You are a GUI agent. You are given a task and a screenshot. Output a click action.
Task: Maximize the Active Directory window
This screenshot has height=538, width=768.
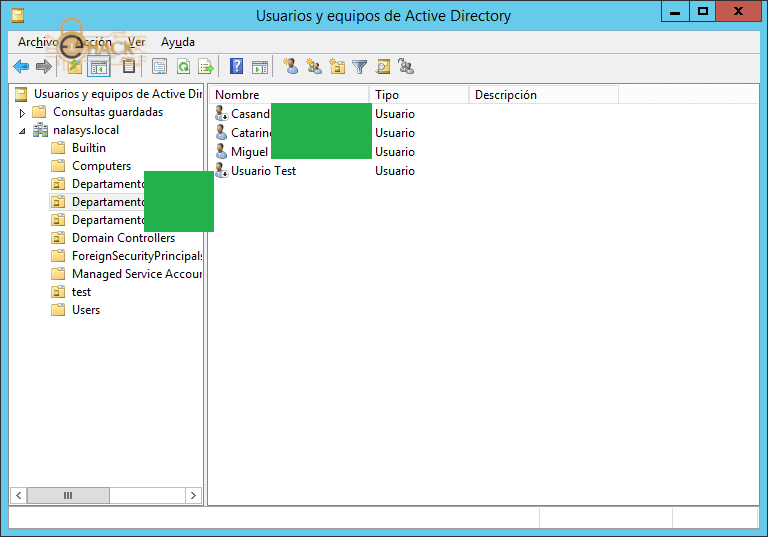point(703,11)
